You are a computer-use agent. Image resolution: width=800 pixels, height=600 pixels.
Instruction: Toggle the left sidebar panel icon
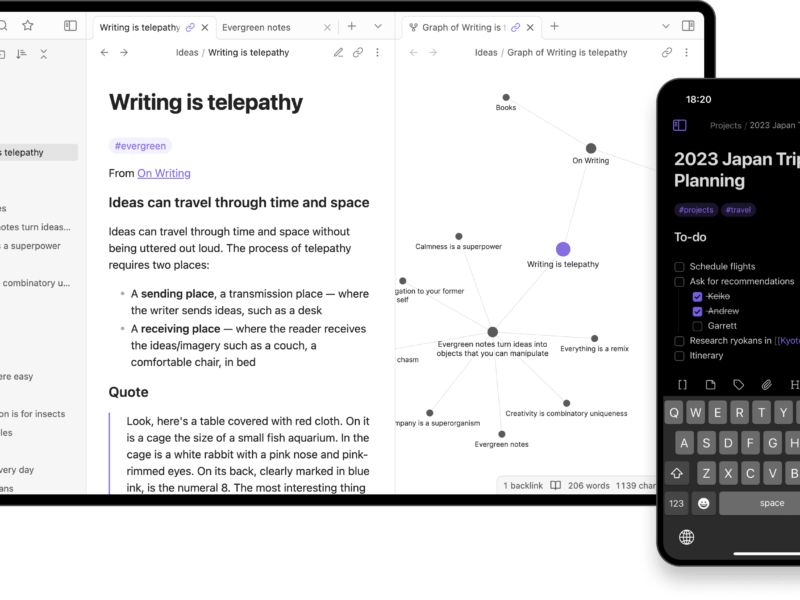pyautogui.click(x=70, y=26)
